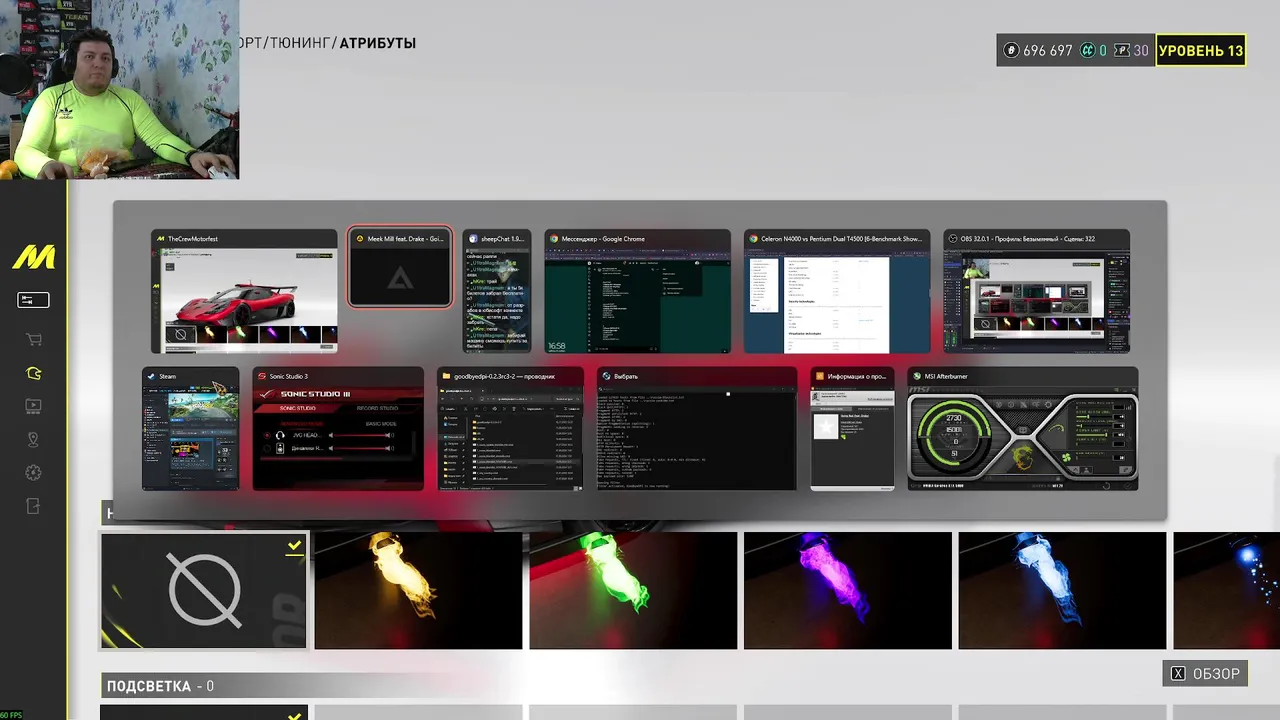Select the helmet profile icon in sidebar

[x=33, y=373]
